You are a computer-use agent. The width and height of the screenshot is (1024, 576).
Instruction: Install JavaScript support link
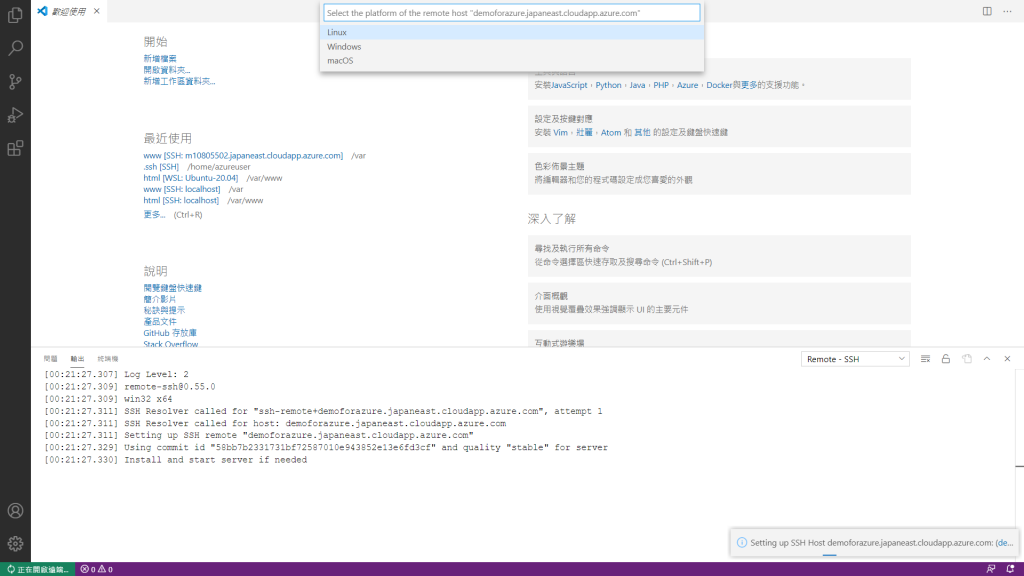pyautogui.click(x=569, y=85)
